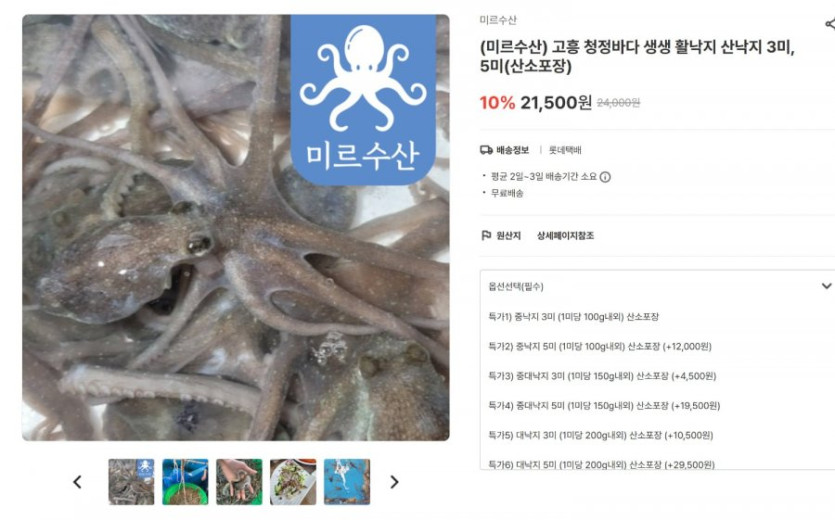Choose 특가3) 중대낙지 3미 (+4,500원)
This screenshot has height=520, width=835.
tap(602, 376)
